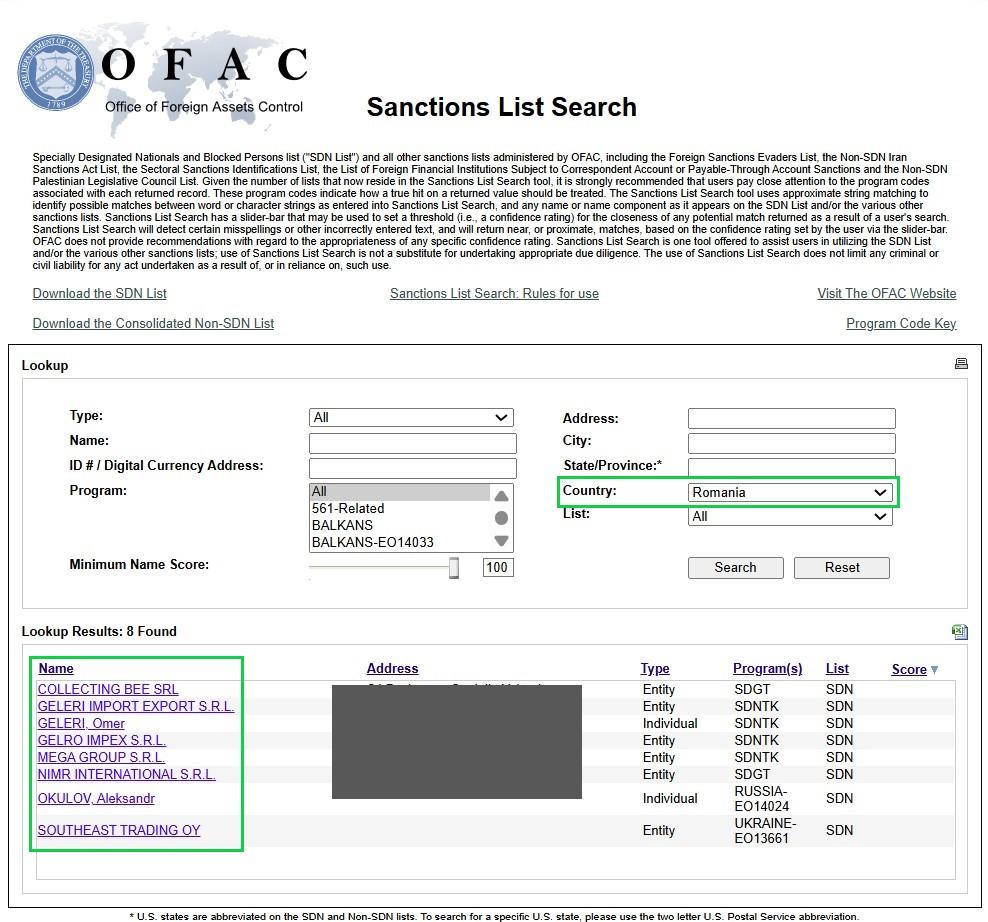Click SDNTK program in MEGA GROUP row

pyautogui.click(x=756, y=758)
